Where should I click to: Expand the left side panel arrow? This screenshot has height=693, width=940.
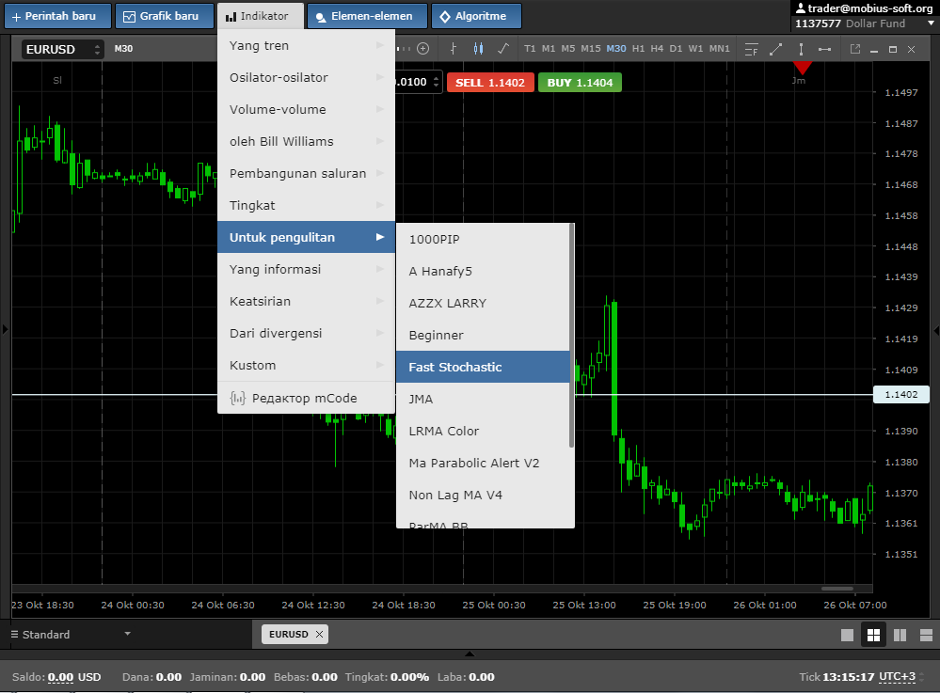[x=5, y=329]
